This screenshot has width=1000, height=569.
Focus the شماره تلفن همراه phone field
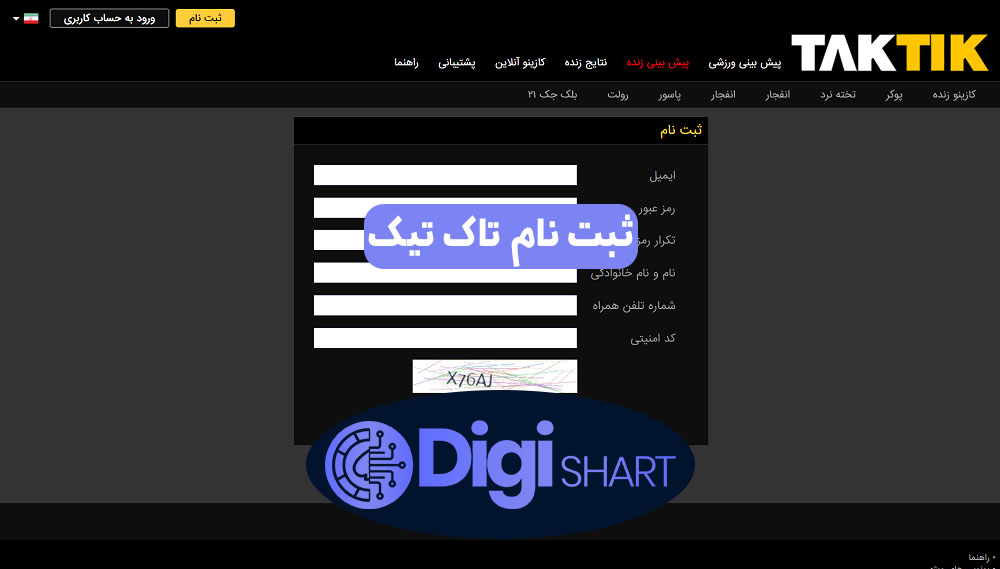pyautogui.click(x=445, y=306)
